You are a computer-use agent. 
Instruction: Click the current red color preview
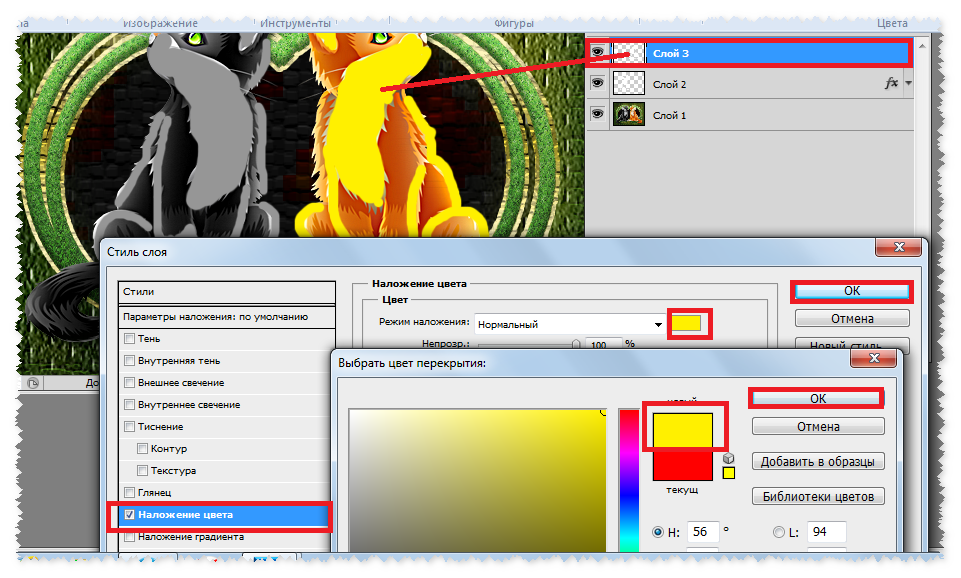click(683, 464)
